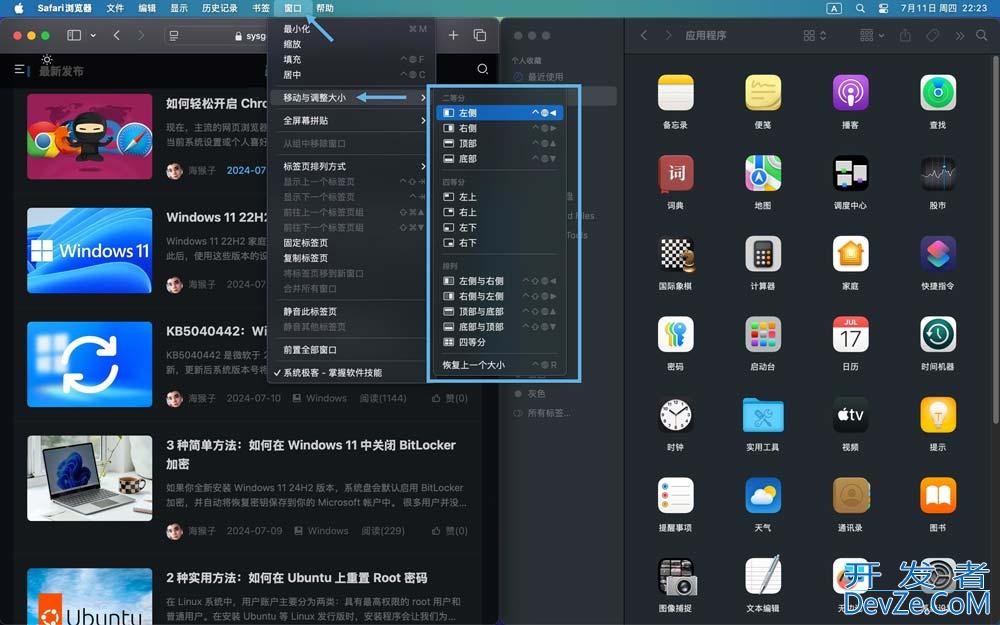Open the Tips (提示) app icon
Viewport: 1000px width, 625px height.
pyautogui.click(x=938, y=415)
